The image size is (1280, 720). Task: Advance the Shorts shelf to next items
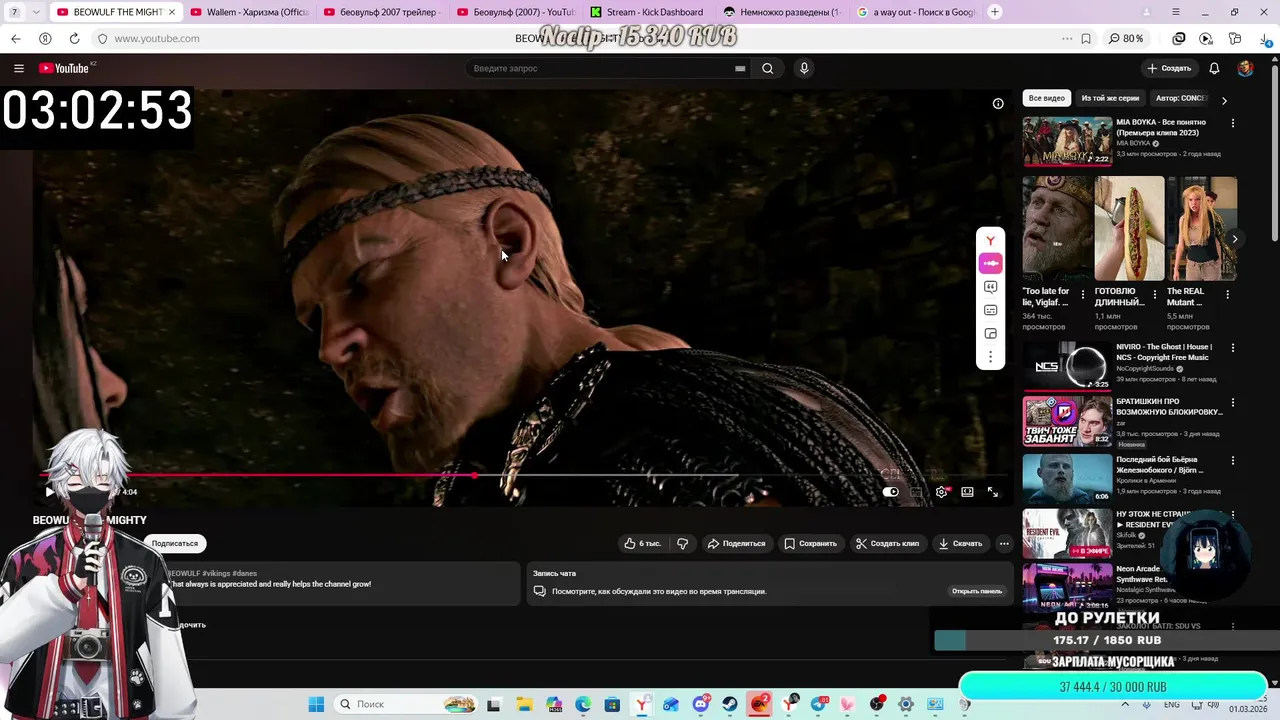pos(1234,239)
